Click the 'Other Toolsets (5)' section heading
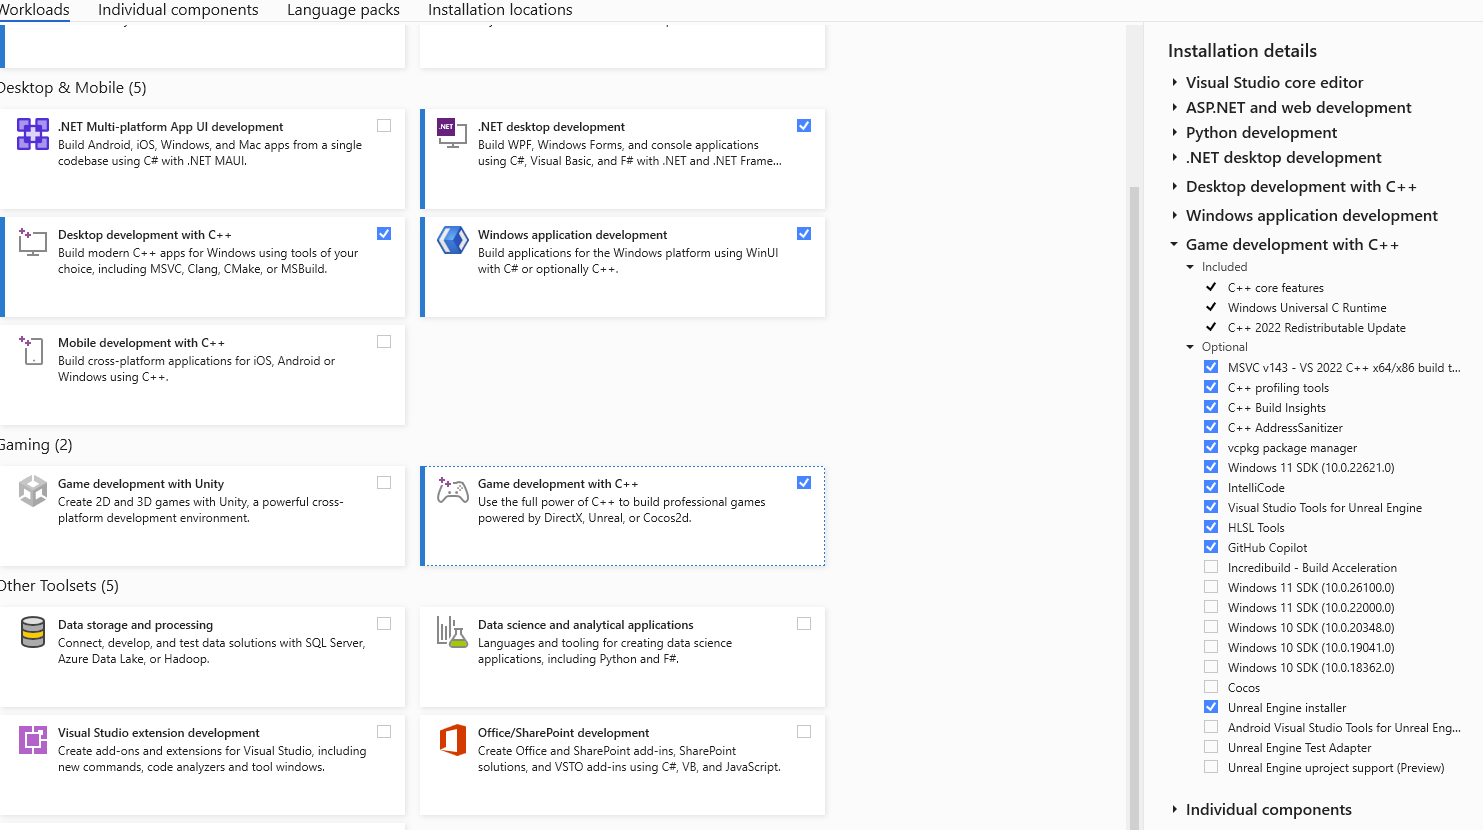The image size is (1483, 830). (x=58, y=586)
